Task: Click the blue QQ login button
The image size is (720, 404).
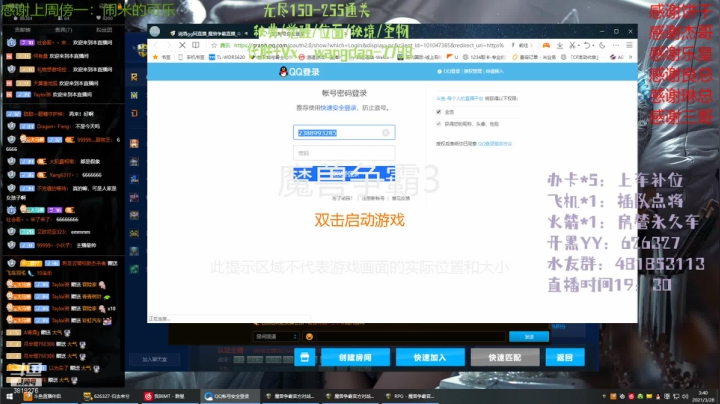Action: tap(344, 174)
